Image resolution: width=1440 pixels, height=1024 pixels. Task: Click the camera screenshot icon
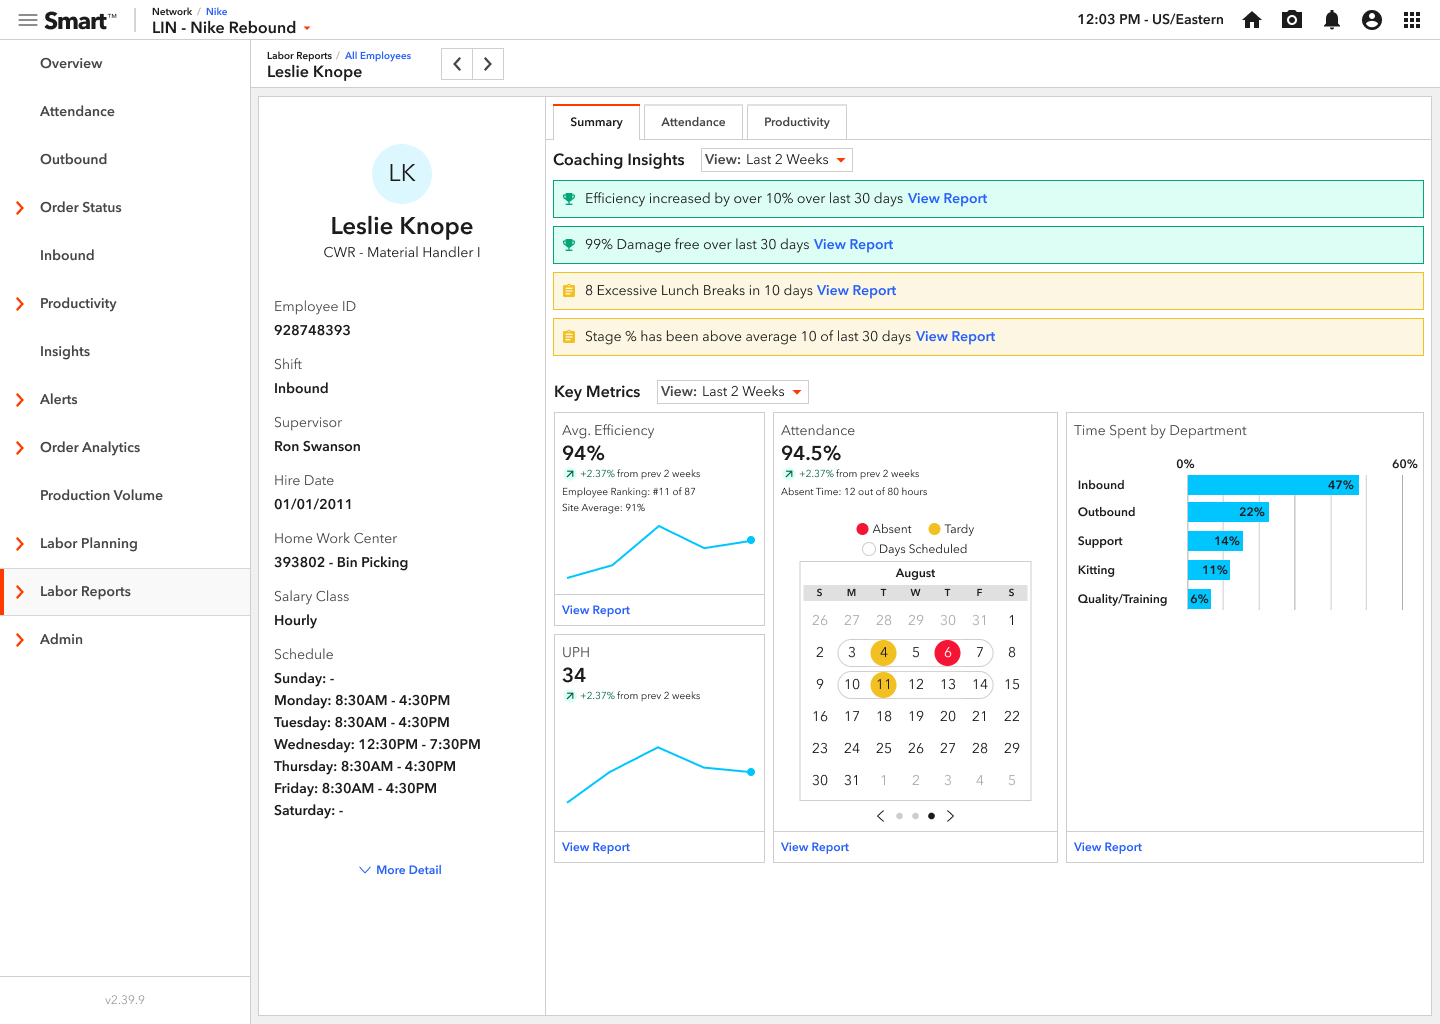click(1291, 20)
